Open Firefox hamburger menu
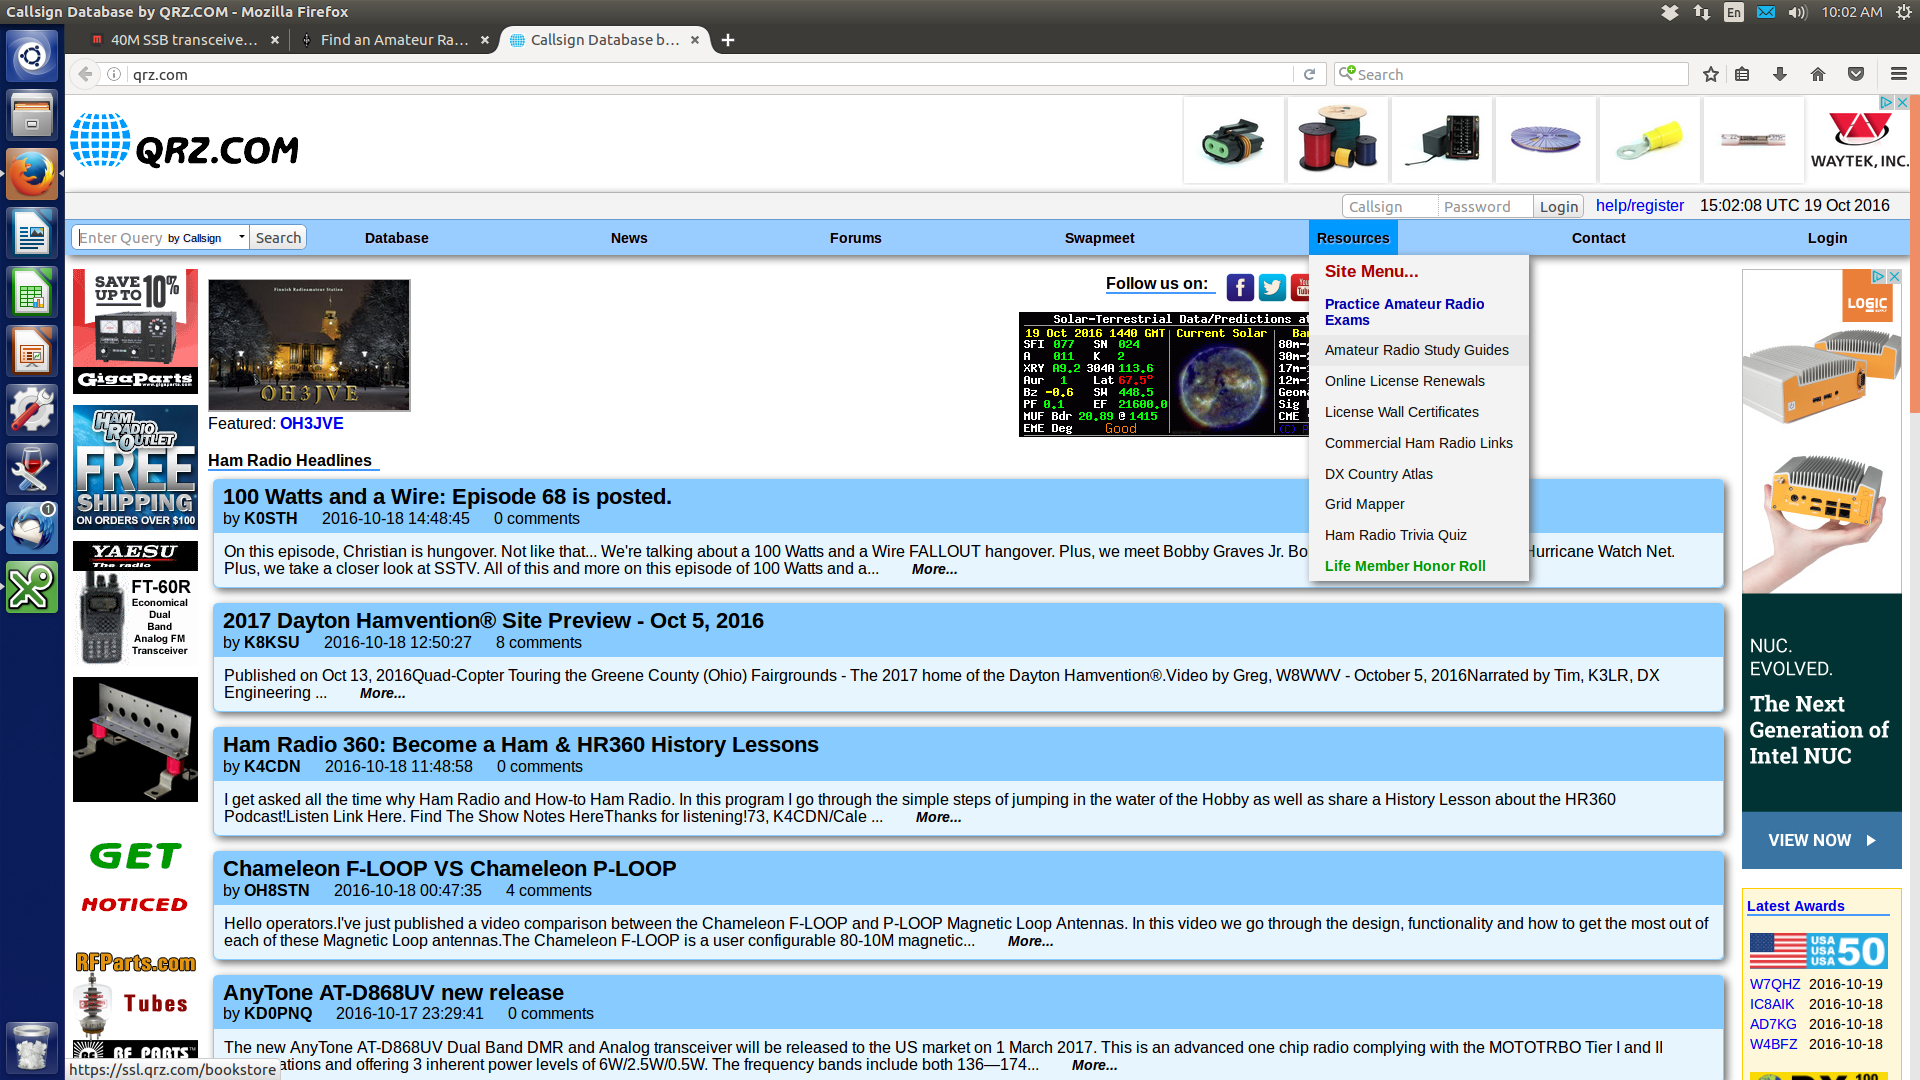This screenshot has height=1080, width=1920. pos(1898,74)
